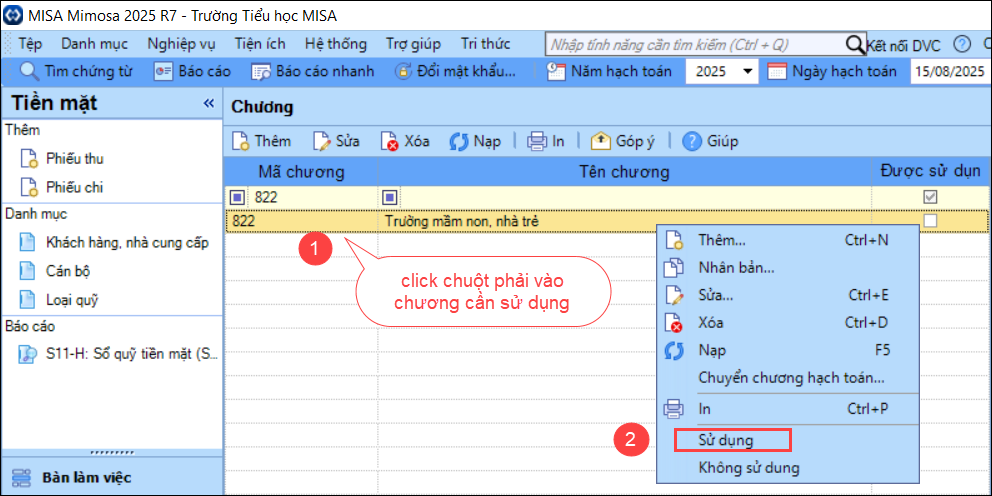
Task: Click the Bàn làm việc workspace icon
Action: pyautogui.click(x=21, y=477)
